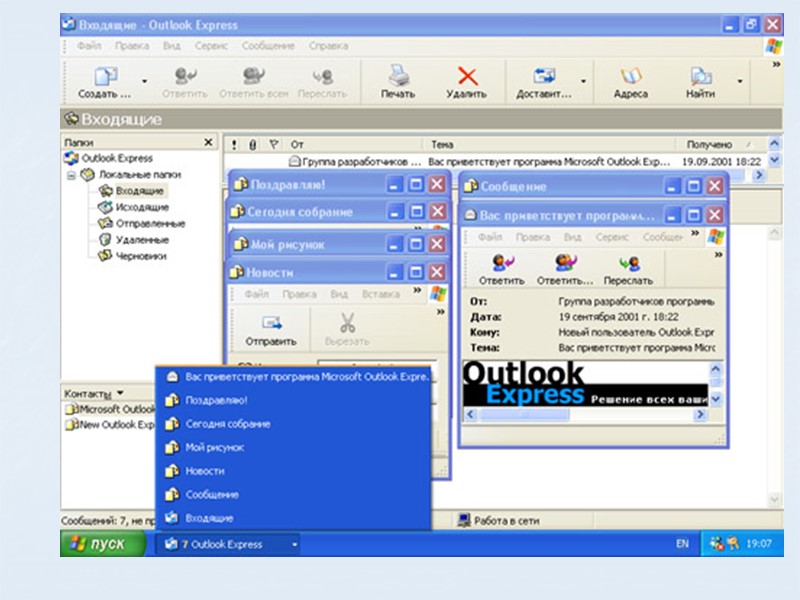Sort messages by Получено column header

click(x=721, y=145)
